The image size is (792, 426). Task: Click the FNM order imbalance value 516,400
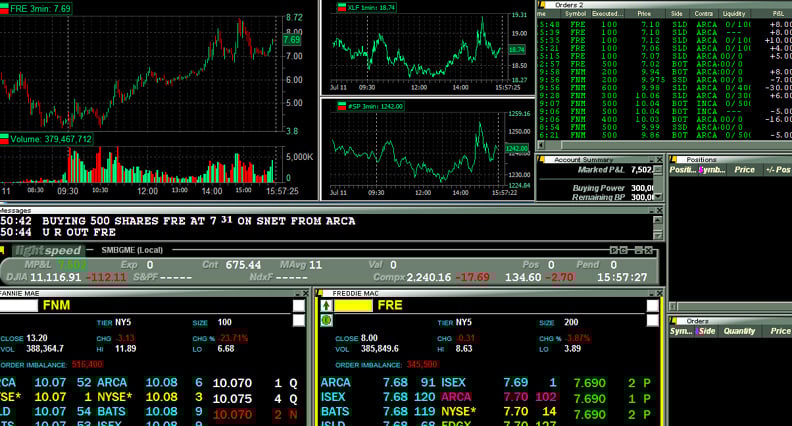click(x=87, y=364)
